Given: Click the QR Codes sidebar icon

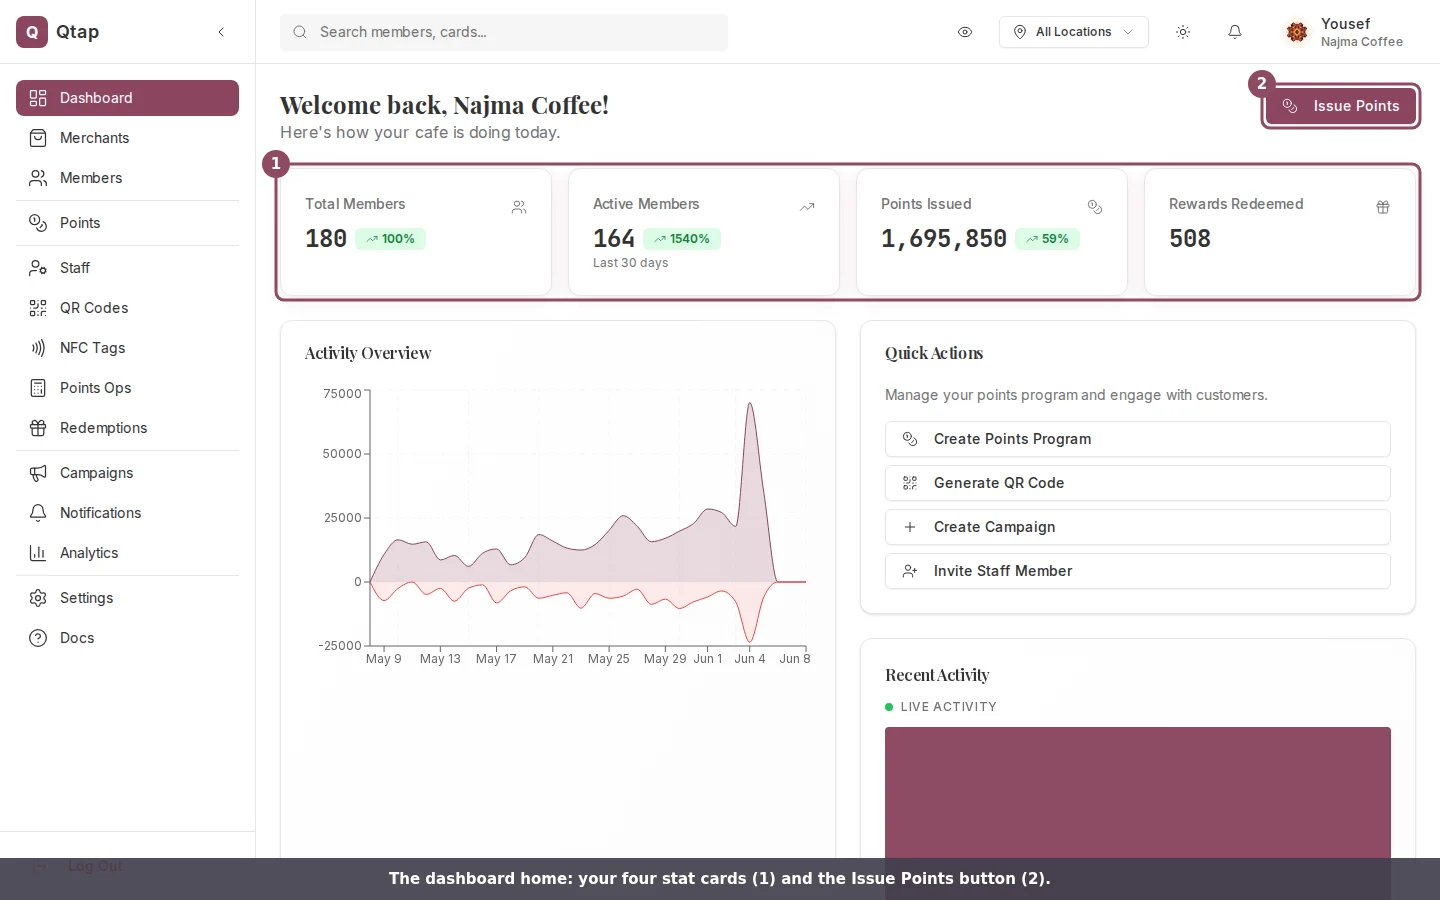Looking at the screenshot, I should pos(38,308).
